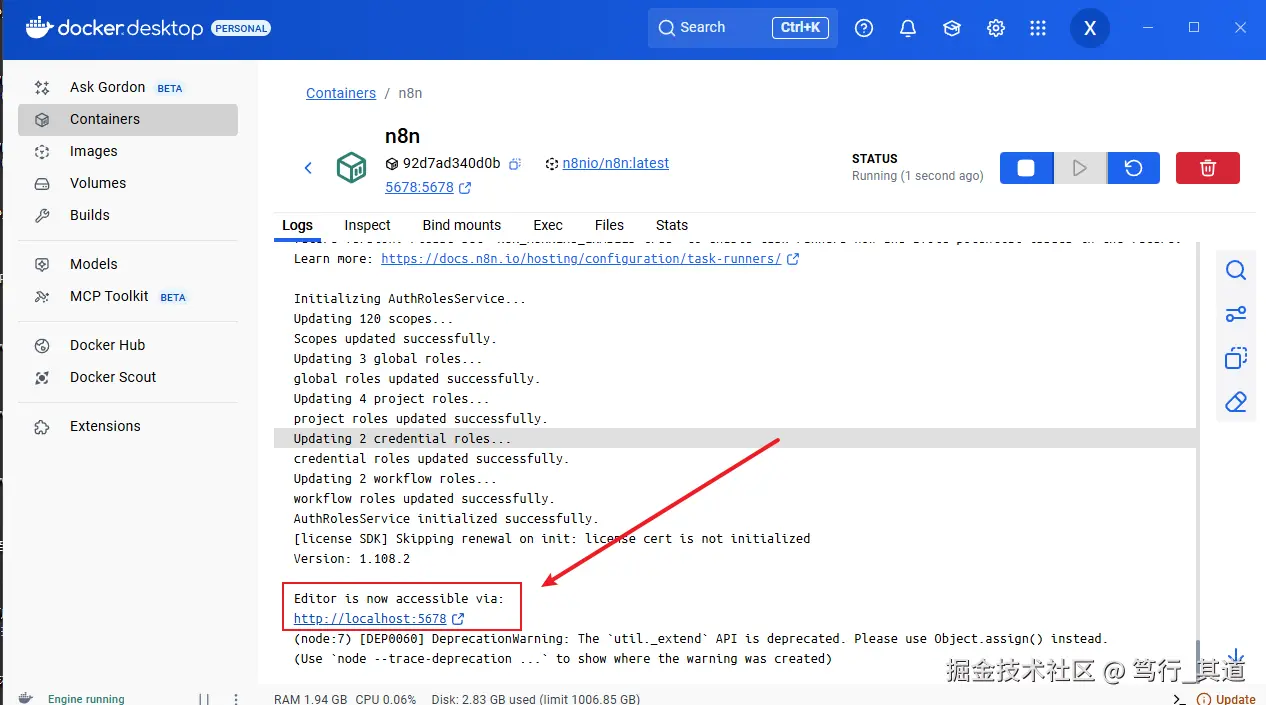The width and height of the screenshot is (1266, 705).
Task: Click the Start play button
Action: (x=1080, y=168)
